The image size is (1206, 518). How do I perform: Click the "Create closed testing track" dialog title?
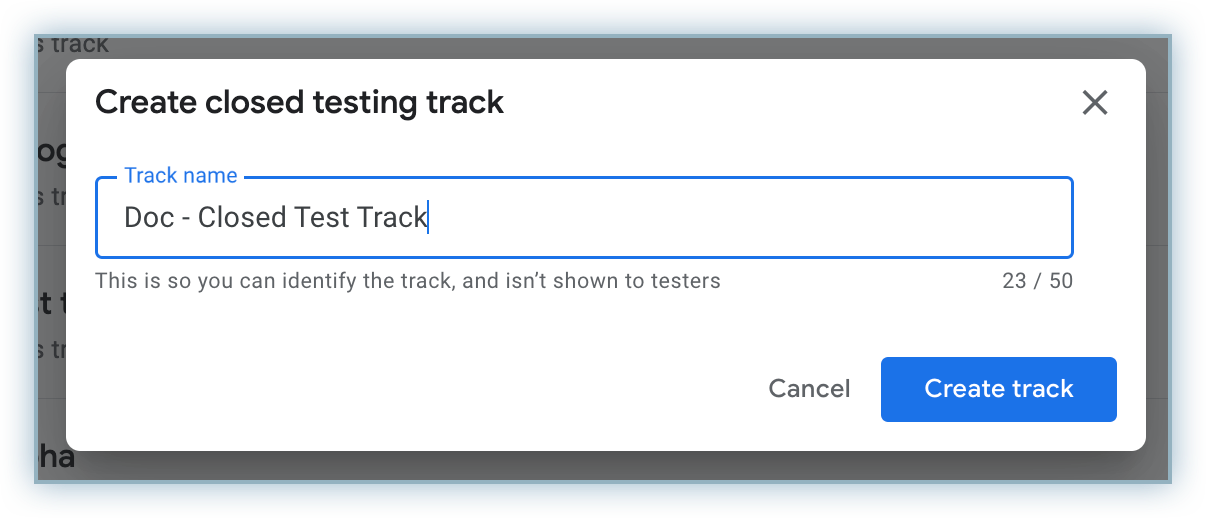pyautogui.click(x=299, y=102)
